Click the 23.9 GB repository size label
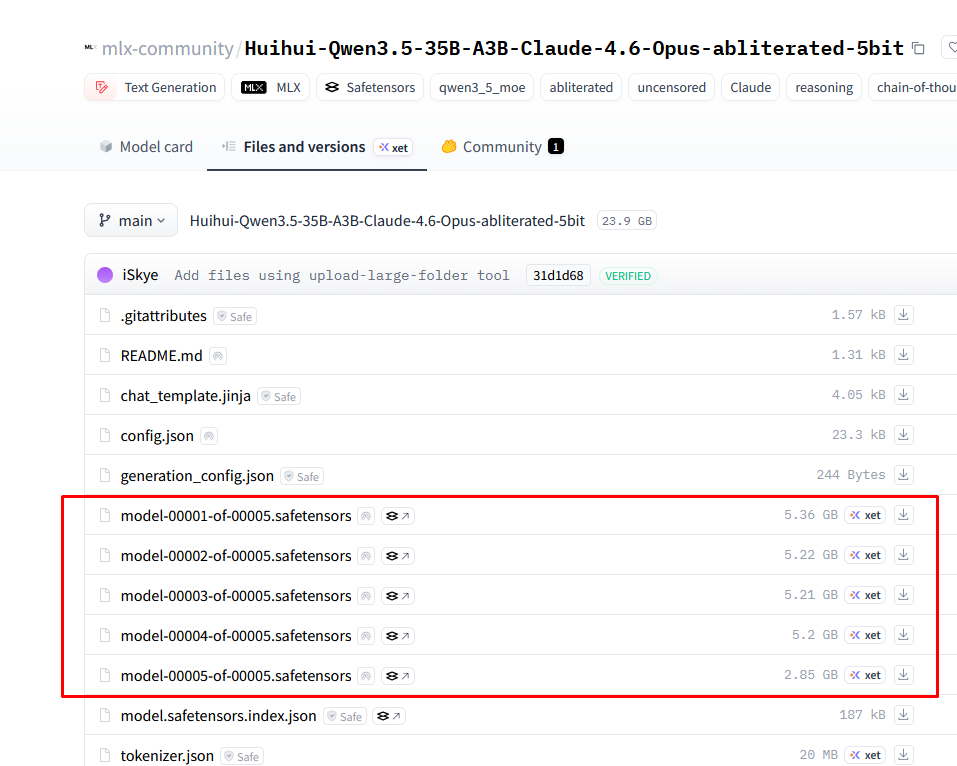 (x=627, y=221)
